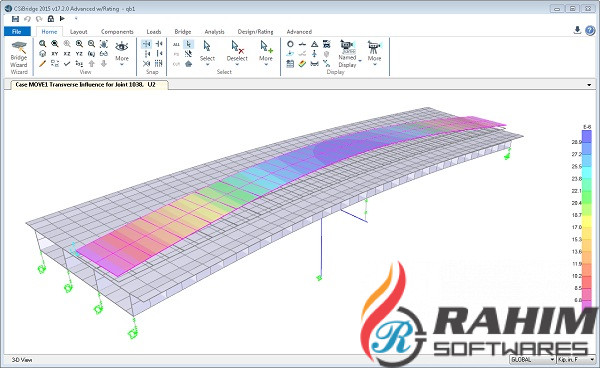Click the influence lines icon

tap(326, 64)
